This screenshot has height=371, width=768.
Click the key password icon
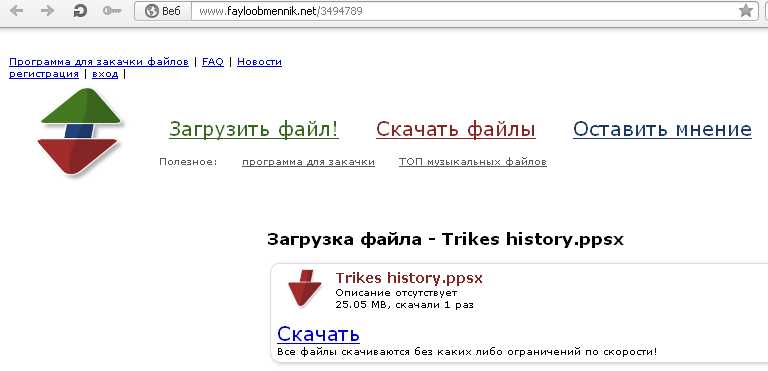(112, 11)
